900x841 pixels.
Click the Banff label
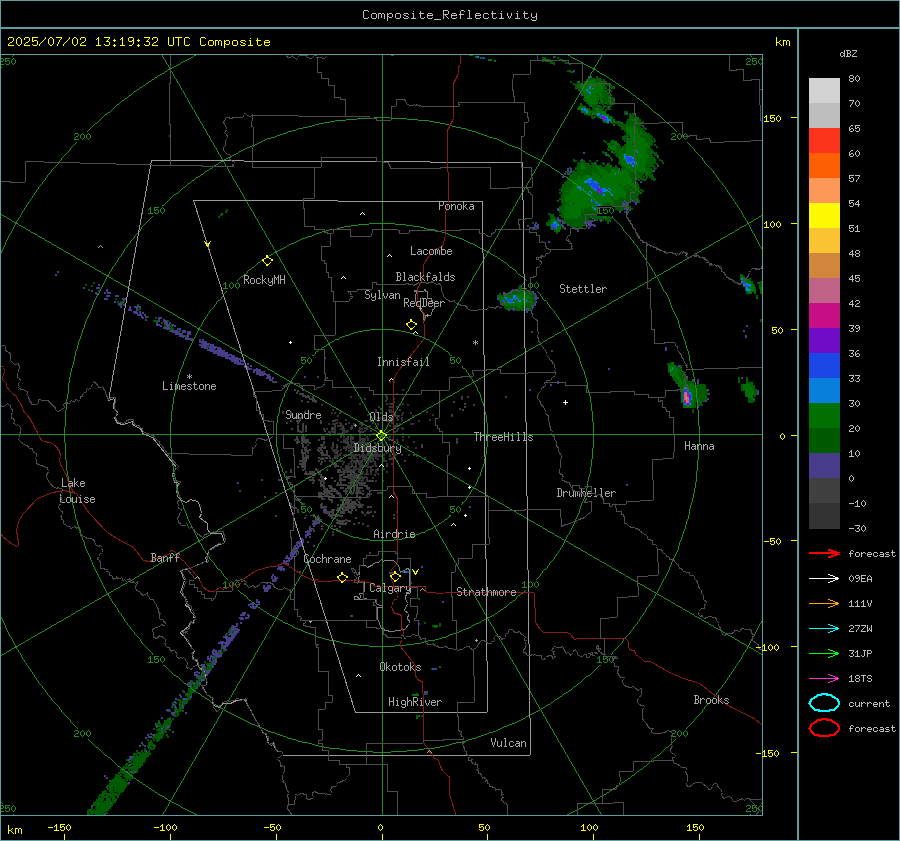tap(165, 558)
